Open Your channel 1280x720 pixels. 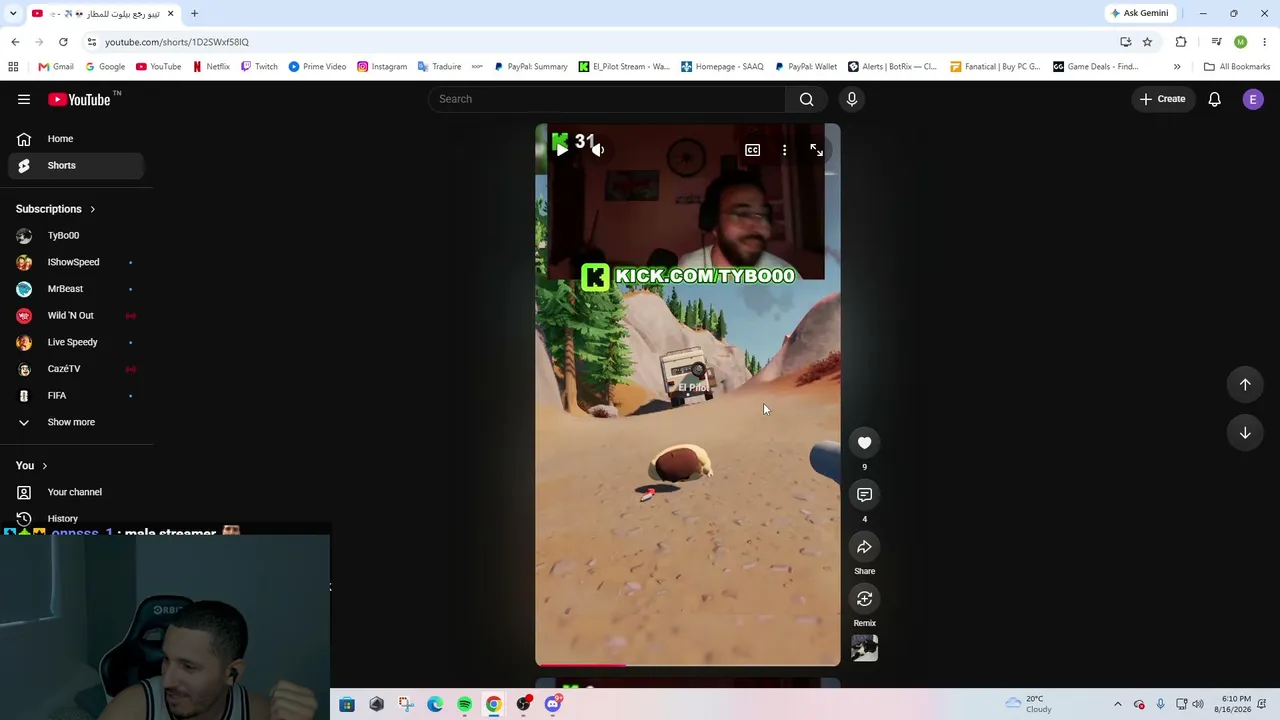[x=76, y=492]
